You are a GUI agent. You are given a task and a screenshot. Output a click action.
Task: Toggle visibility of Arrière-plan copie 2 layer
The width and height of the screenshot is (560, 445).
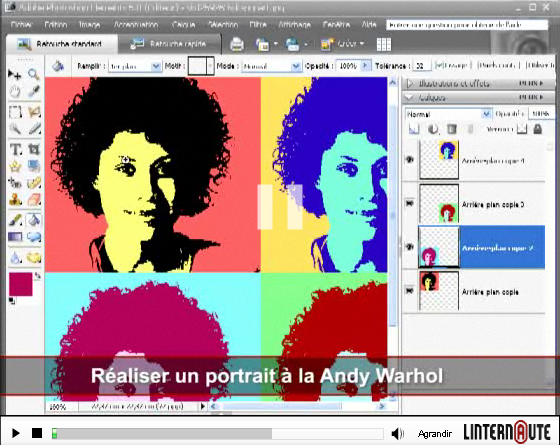point(410,247)
